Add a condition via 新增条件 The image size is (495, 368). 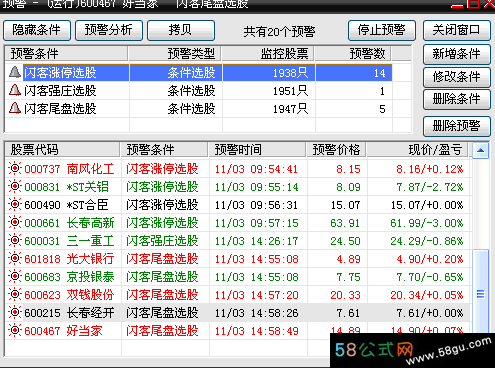tap(457, 54)
